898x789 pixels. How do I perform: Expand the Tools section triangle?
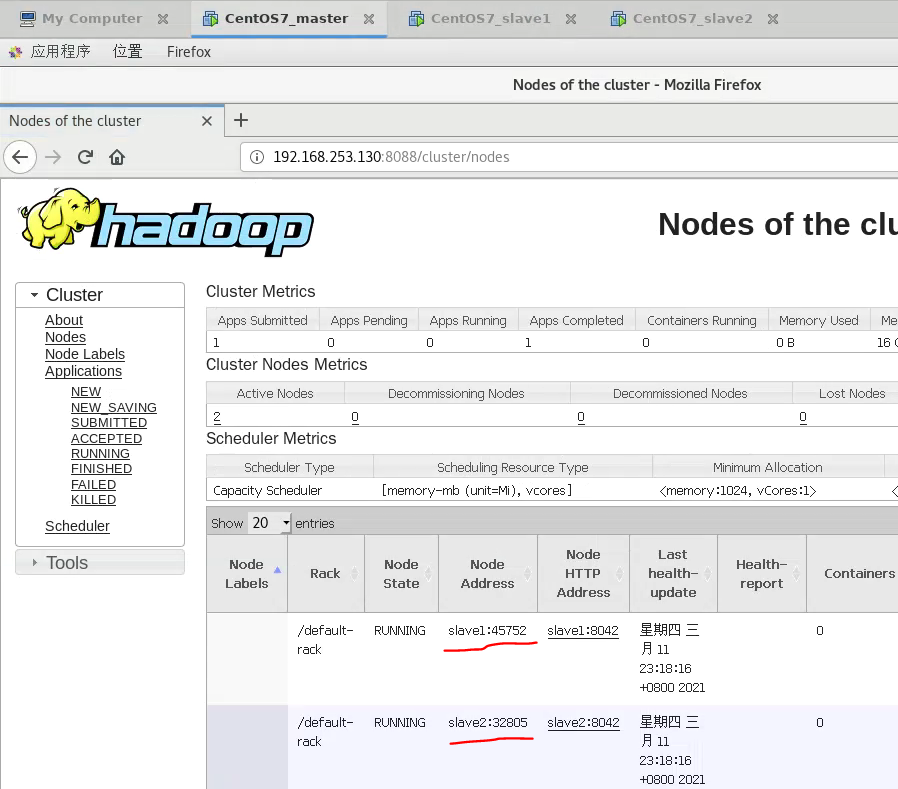[x=34, y=563]
